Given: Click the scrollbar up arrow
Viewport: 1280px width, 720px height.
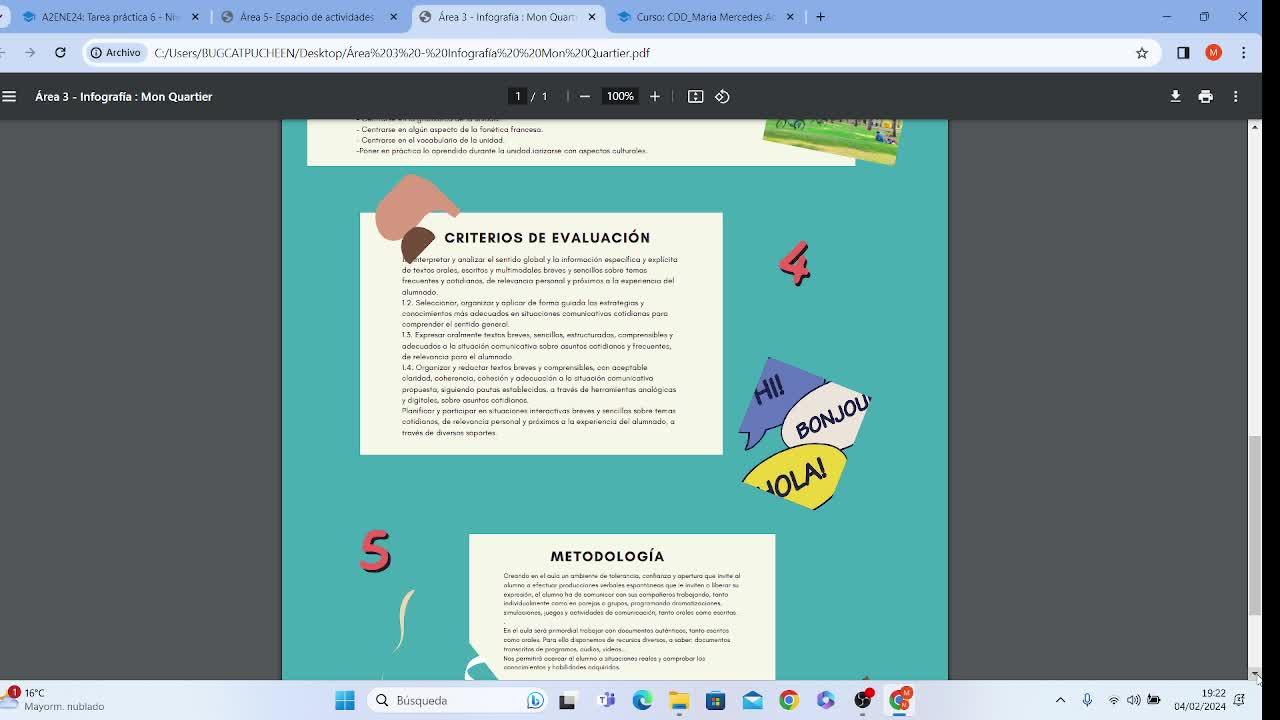Looking at the screenshot, I should pos(1254,126).
